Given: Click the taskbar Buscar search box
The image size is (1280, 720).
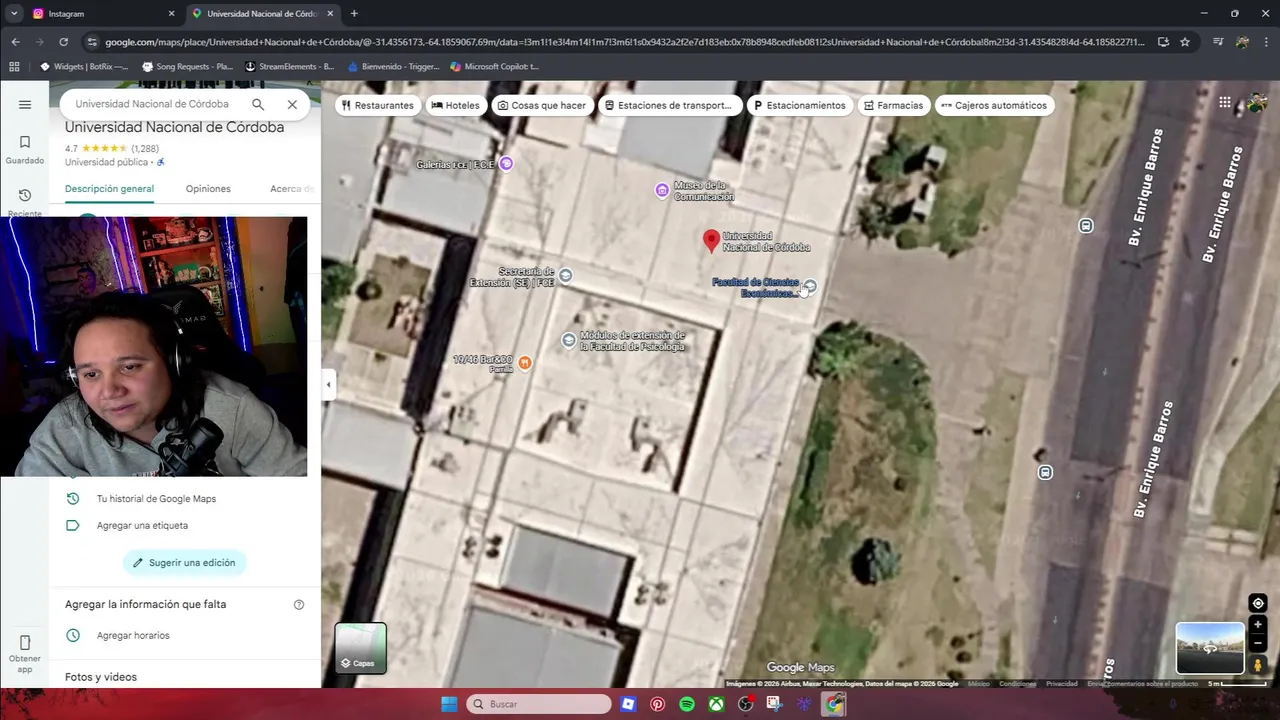Looking at the screenshot, I should (x=539, y=704).
